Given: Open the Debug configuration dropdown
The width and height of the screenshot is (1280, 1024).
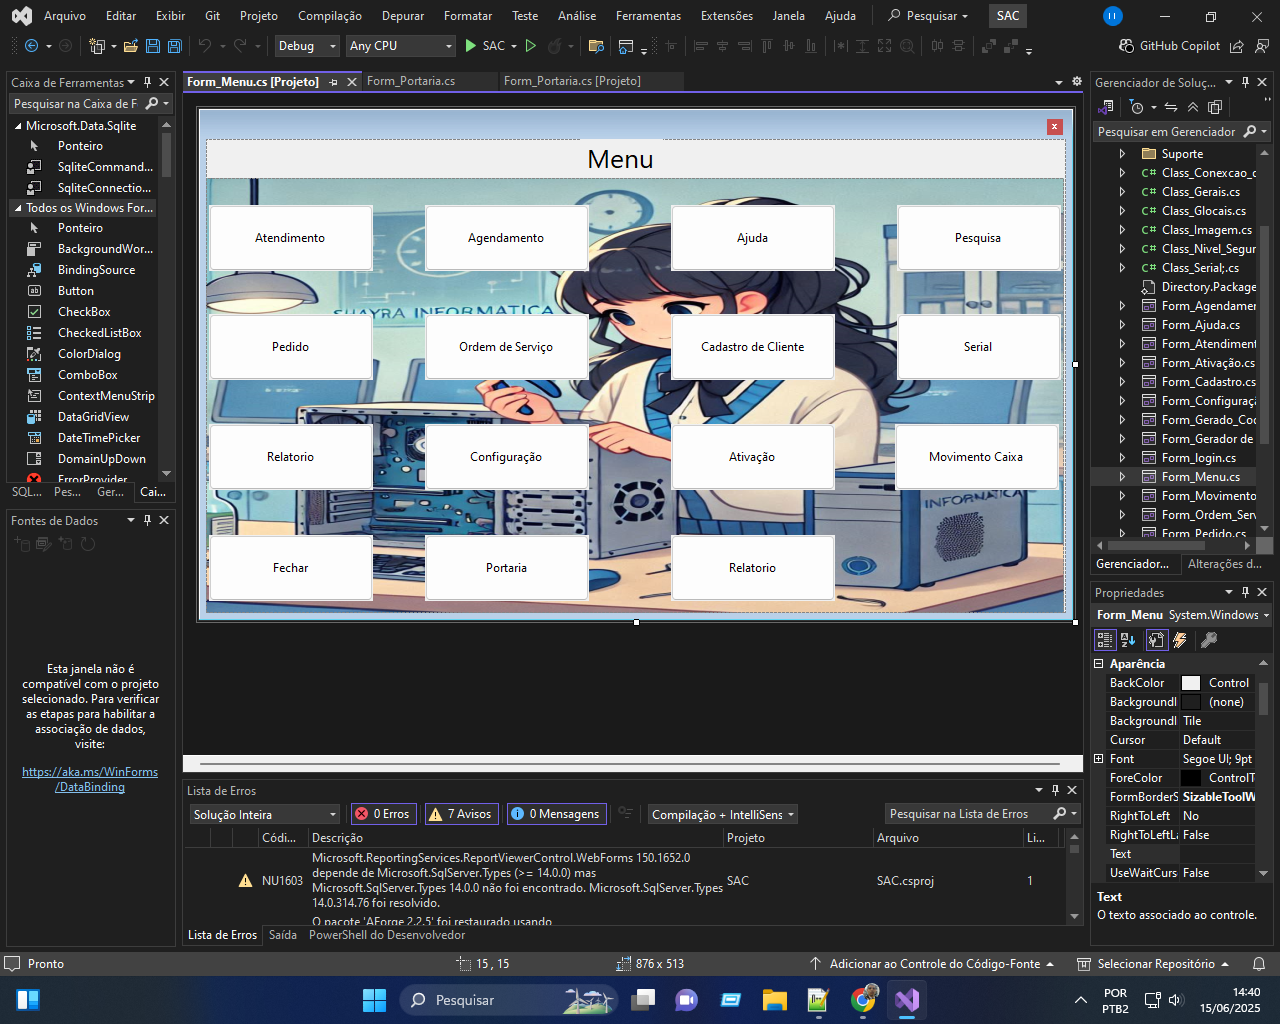Looking at the screenshot, I should click(x=307, y=46).
